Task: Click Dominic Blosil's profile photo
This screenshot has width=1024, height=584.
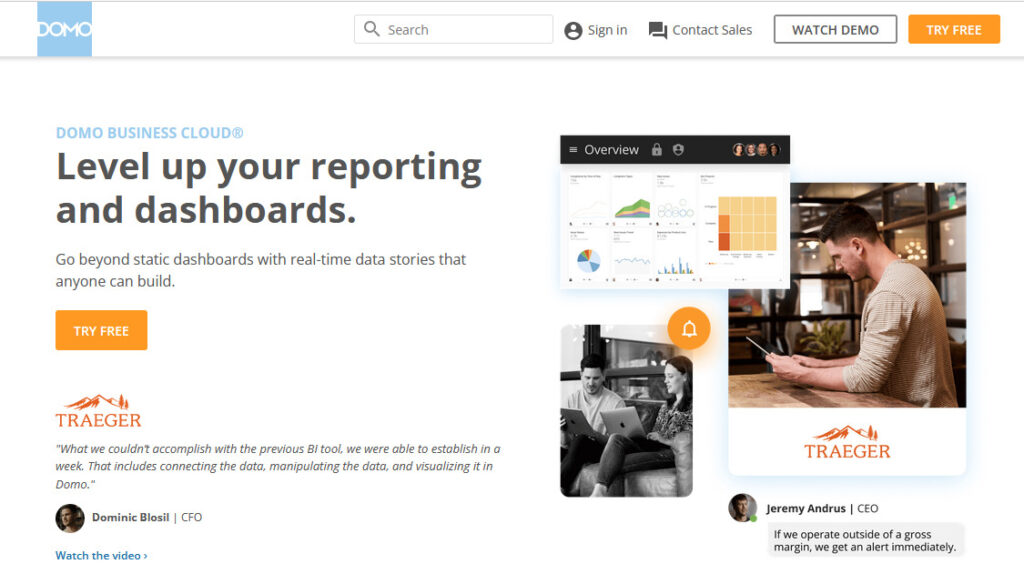Action: point(70,518)
